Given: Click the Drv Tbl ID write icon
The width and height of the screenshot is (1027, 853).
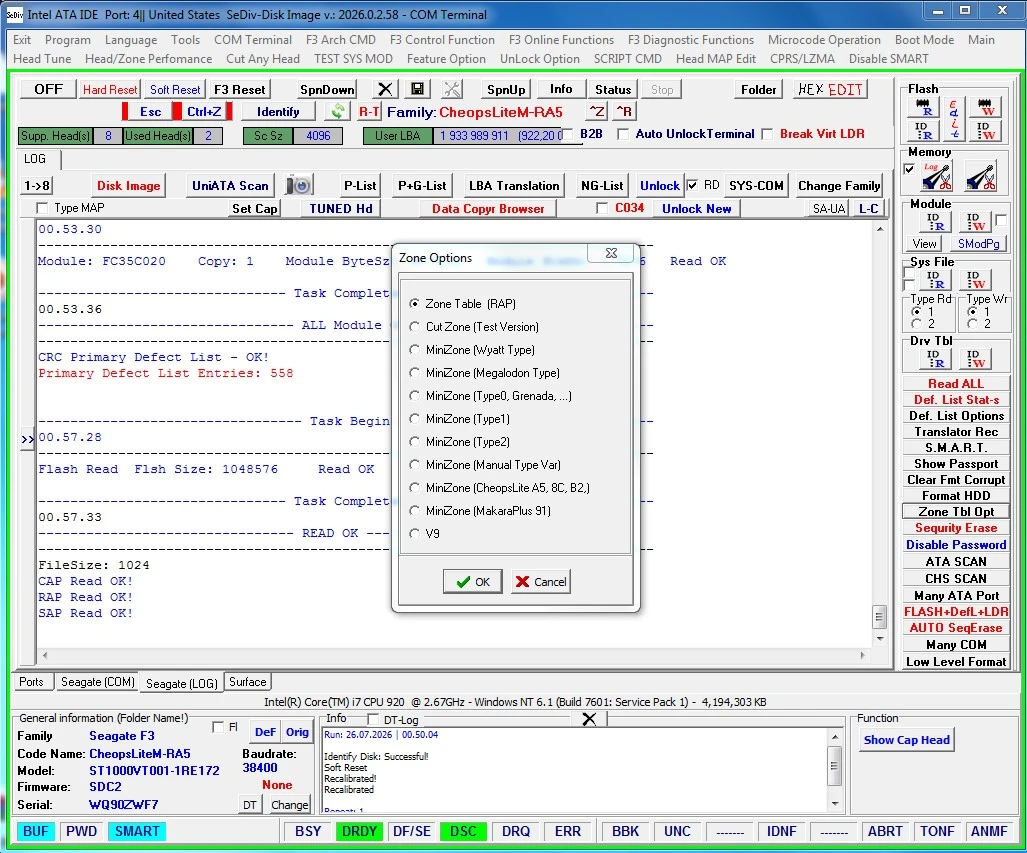Looking at the screenshot, I should click(975, 358).
